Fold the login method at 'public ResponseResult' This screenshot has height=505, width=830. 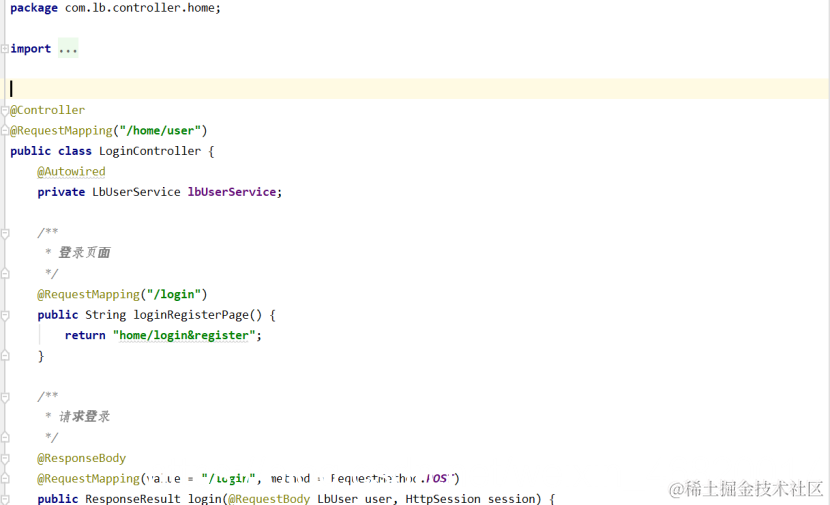[5, 499]
